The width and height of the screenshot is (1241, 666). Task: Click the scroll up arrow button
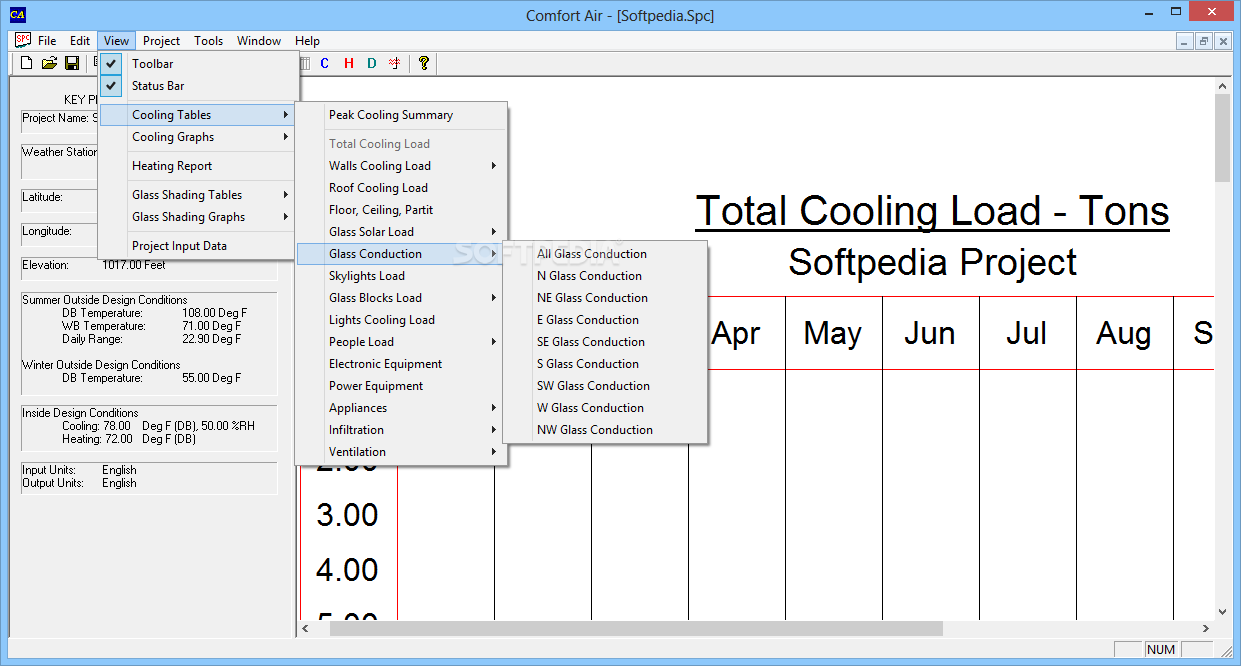pyautogui.click(x=1222, y=87)
